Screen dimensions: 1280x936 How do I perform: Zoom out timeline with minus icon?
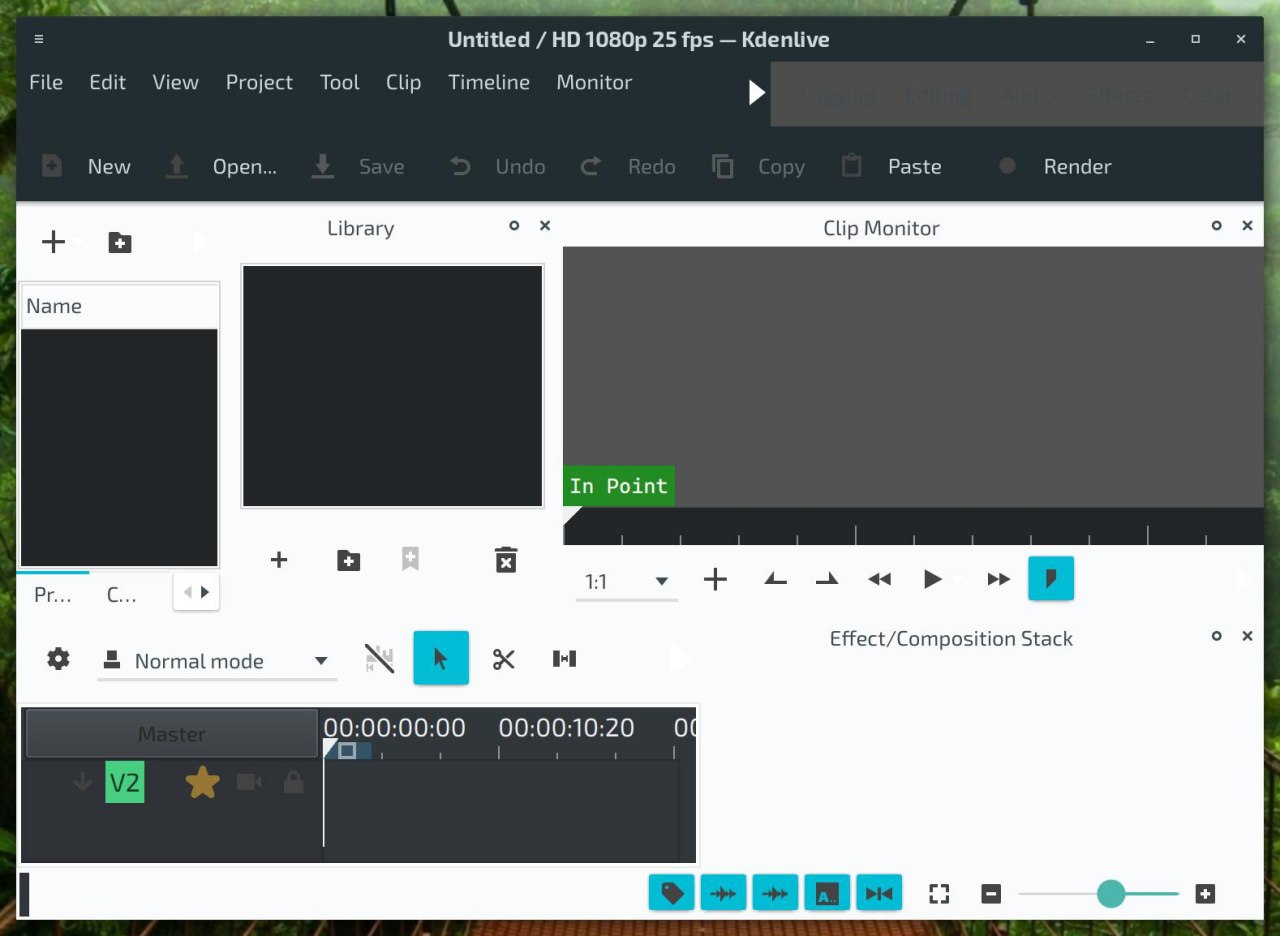pyautogui.click(x=991, y=894)
